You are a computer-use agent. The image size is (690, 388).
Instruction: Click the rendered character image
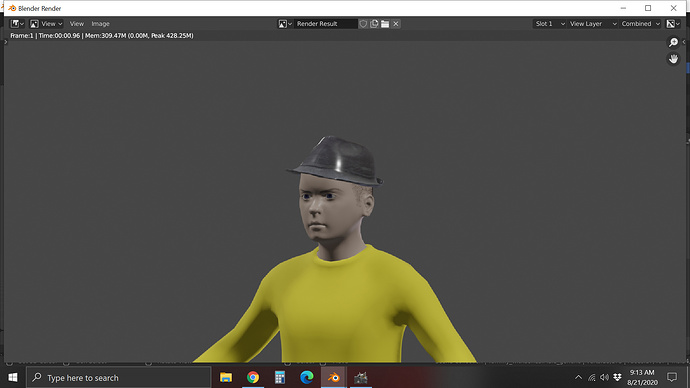tap(335, 249)
